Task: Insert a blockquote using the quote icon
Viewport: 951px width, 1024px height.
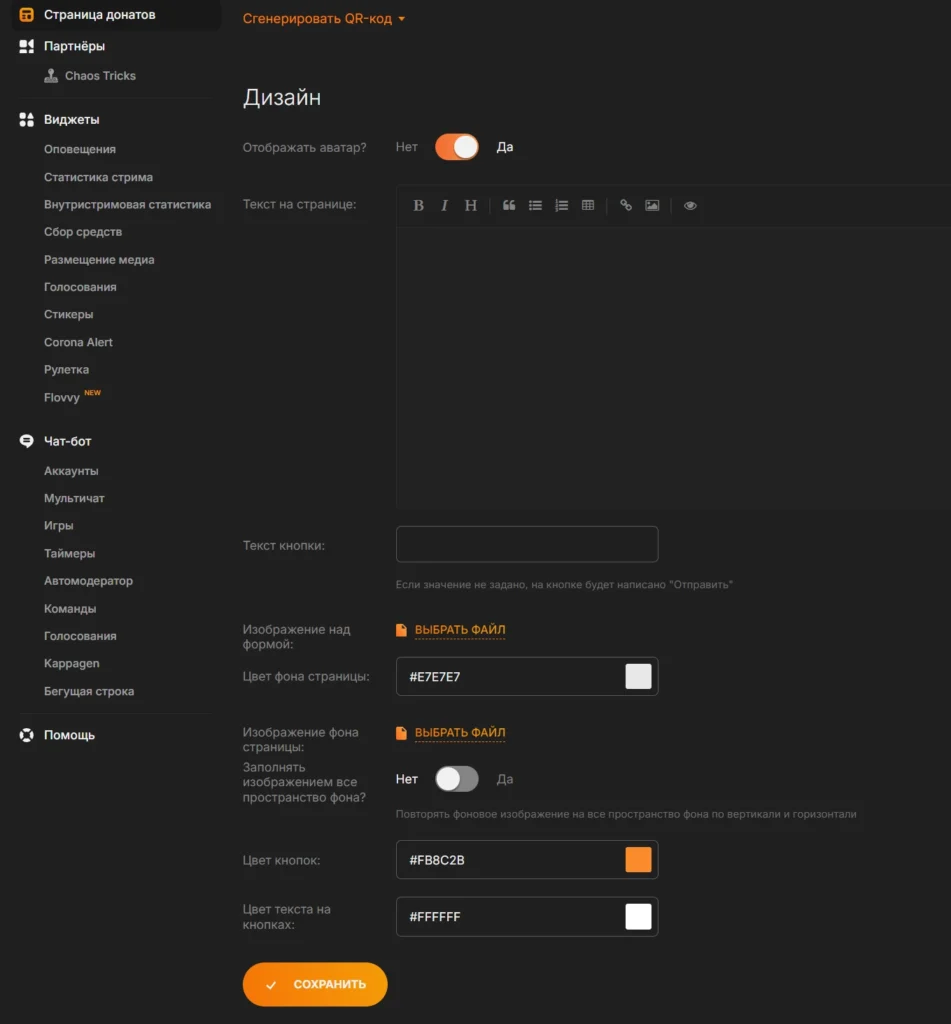Action: point(509,205)
